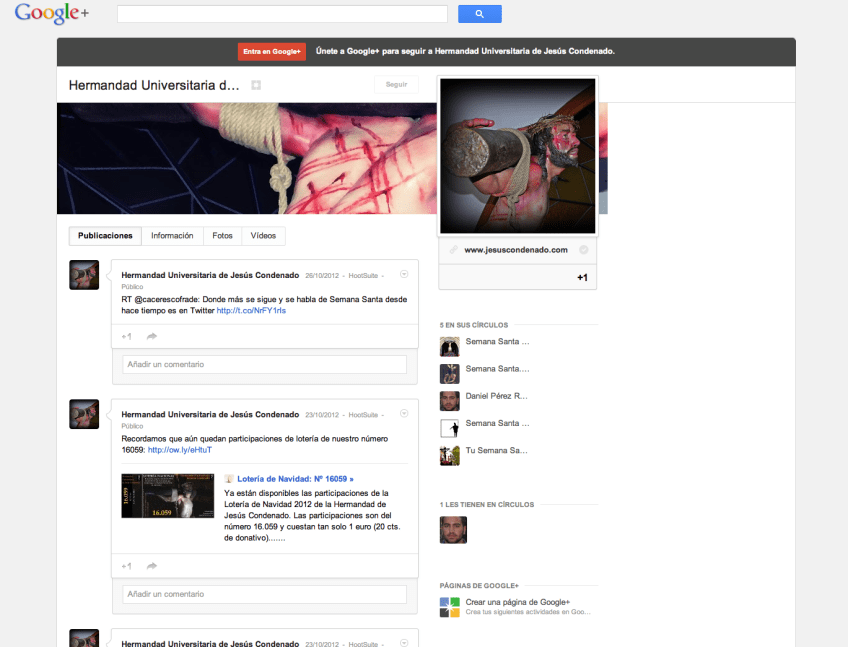The image size is (848, 647).
Task: Click the link chain icon beside www.jesuscondenado.com
Action: [x=455, y=250]
